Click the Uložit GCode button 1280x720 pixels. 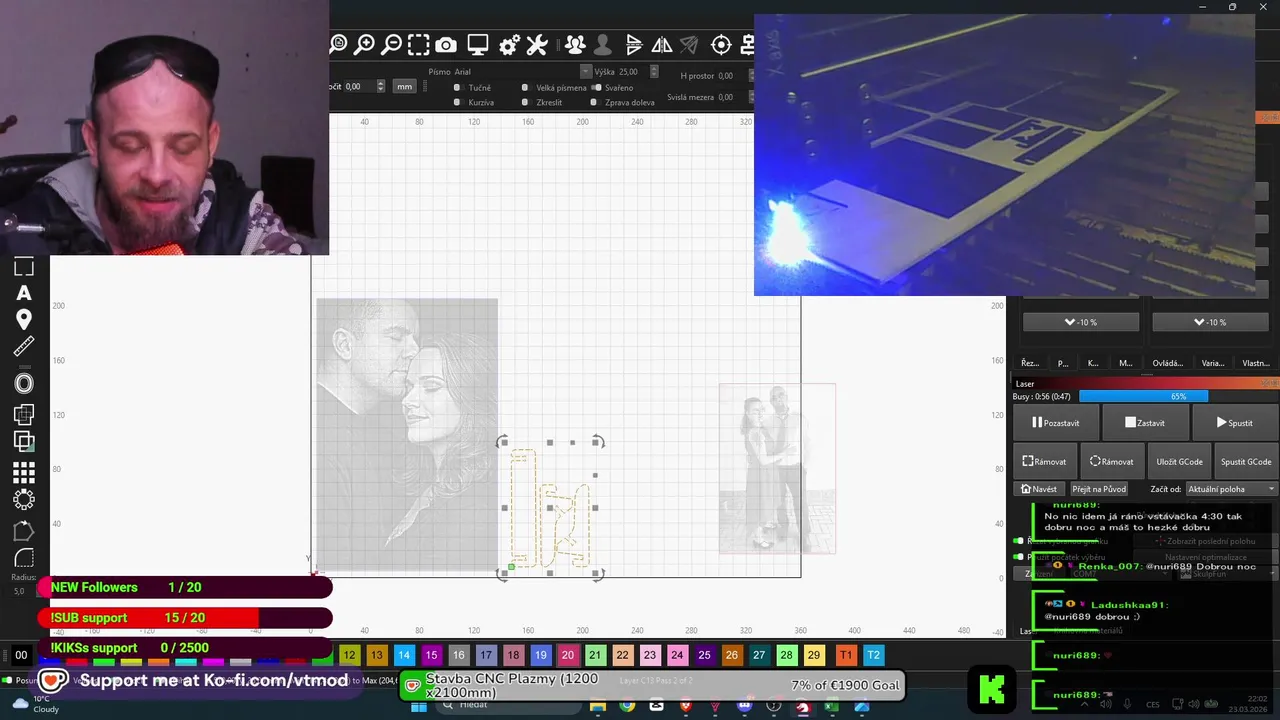1179,462
